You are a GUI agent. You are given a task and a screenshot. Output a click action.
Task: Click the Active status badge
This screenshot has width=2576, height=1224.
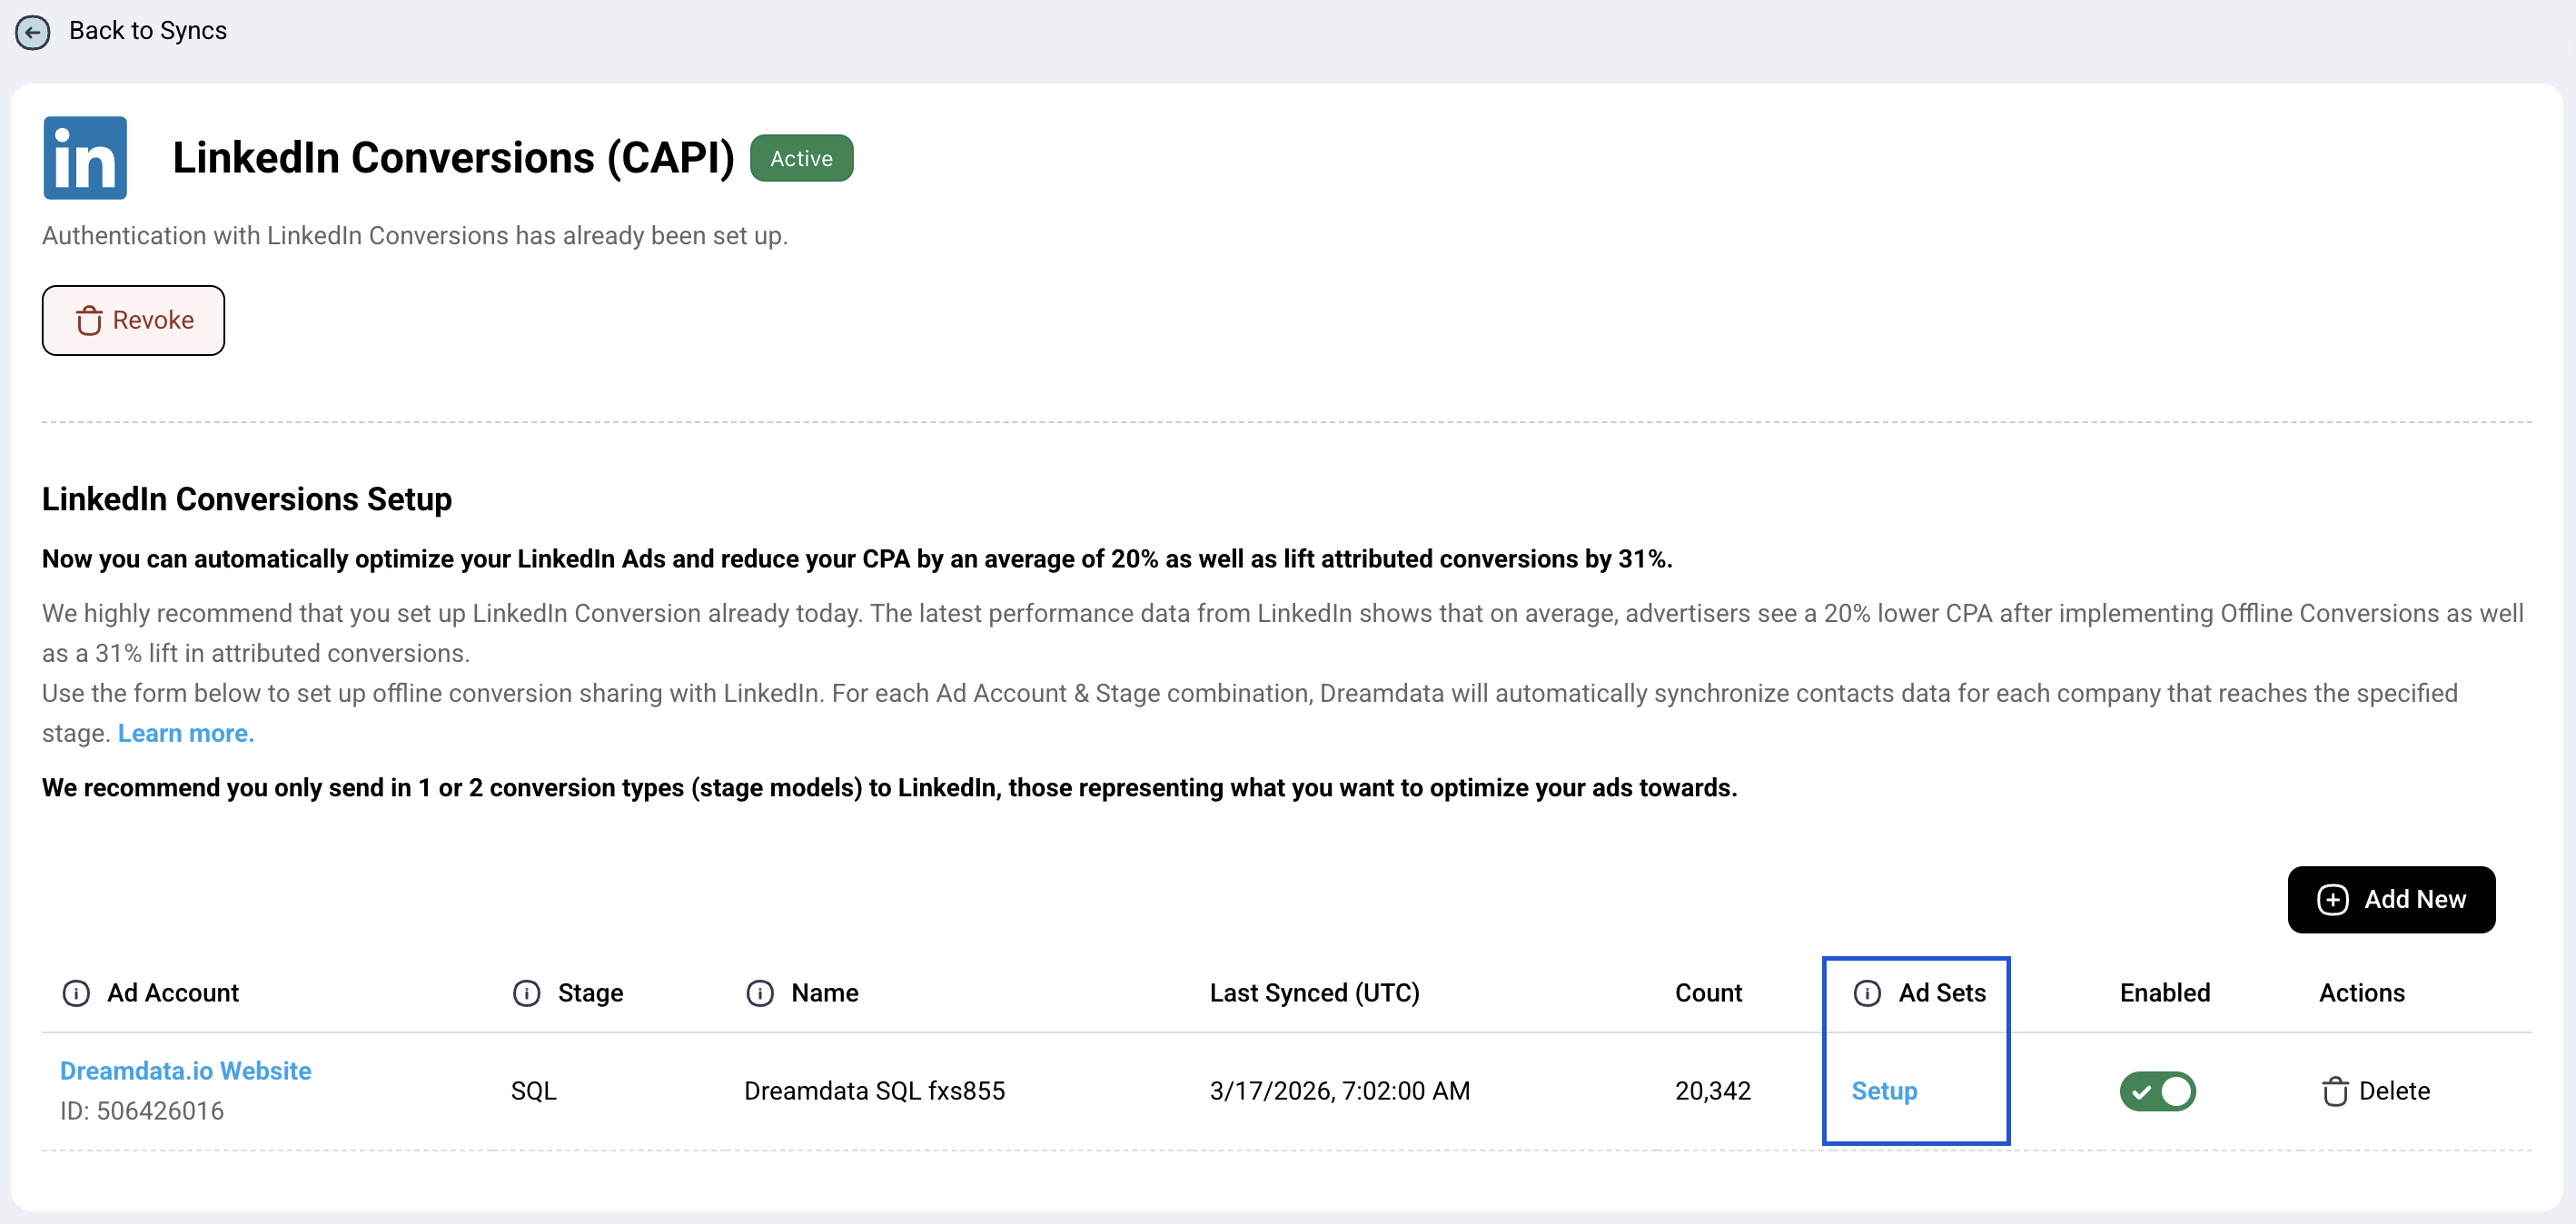click(801, 158)
